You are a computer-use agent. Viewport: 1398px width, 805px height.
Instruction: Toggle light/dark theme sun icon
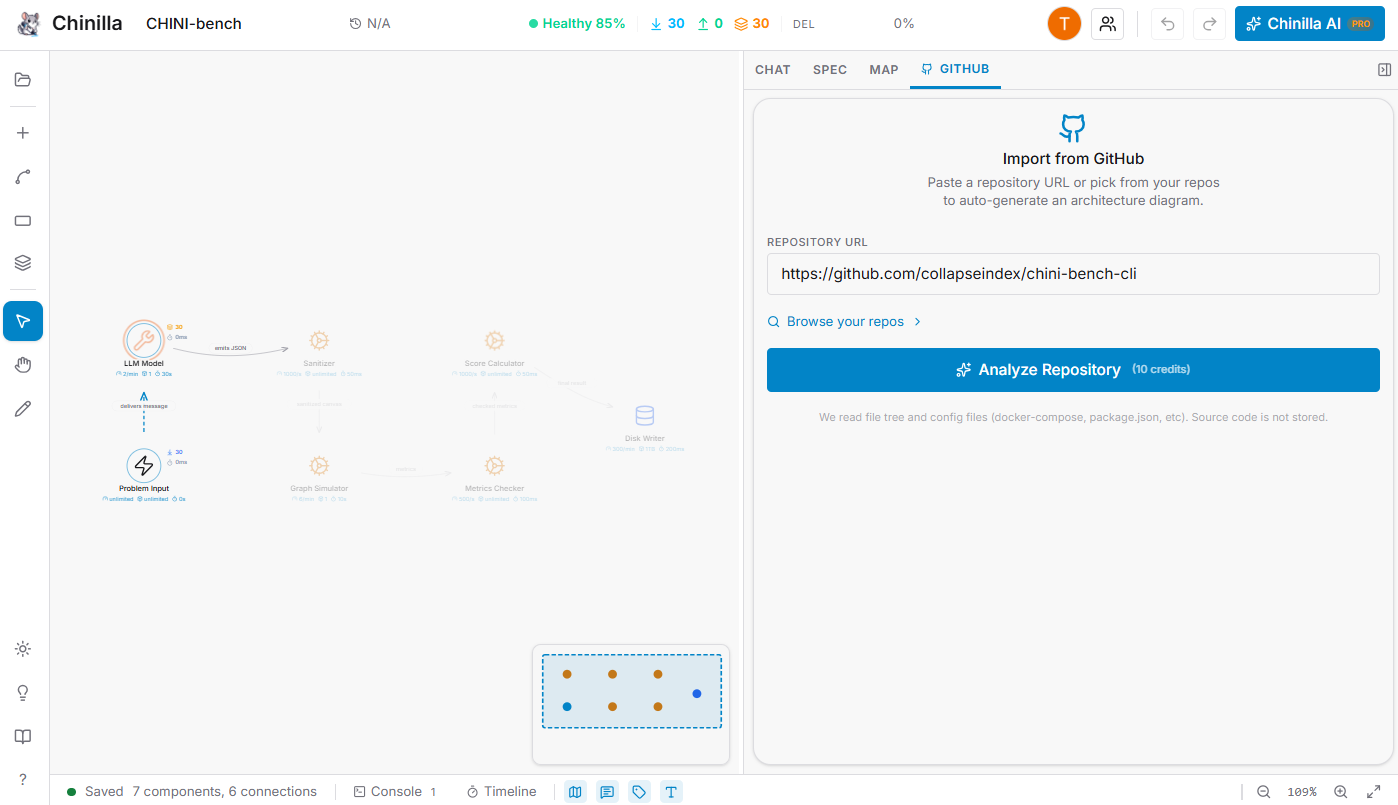click(x=23, y=649)
